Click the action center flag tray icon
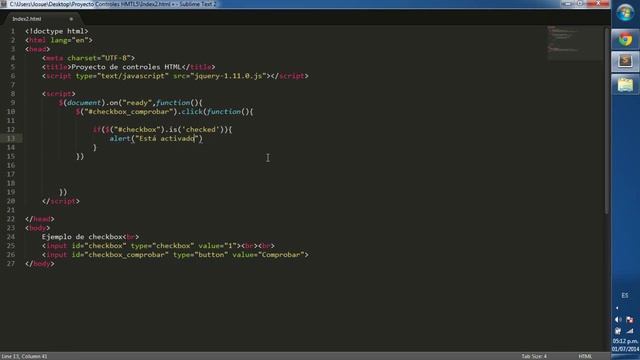 click(x=630, y=320)
